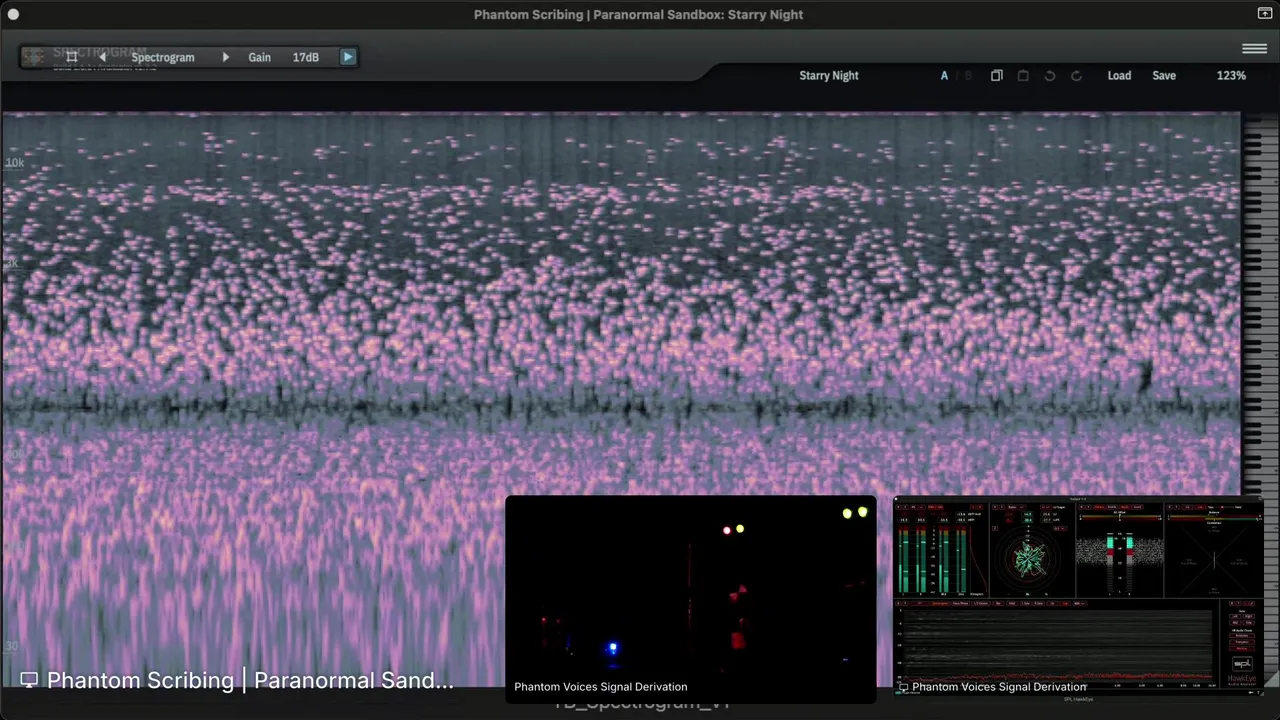Click the Phantom Scribing window label
This screenshot has width=1280, height=720.
coord(250,680)
